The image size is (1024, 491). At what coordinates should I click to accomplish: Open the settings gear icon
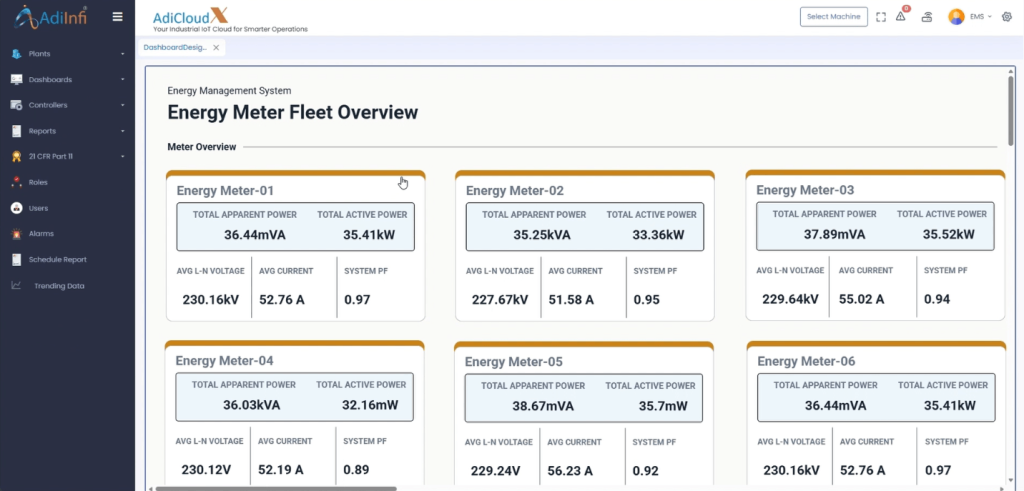click(1006, 17)
